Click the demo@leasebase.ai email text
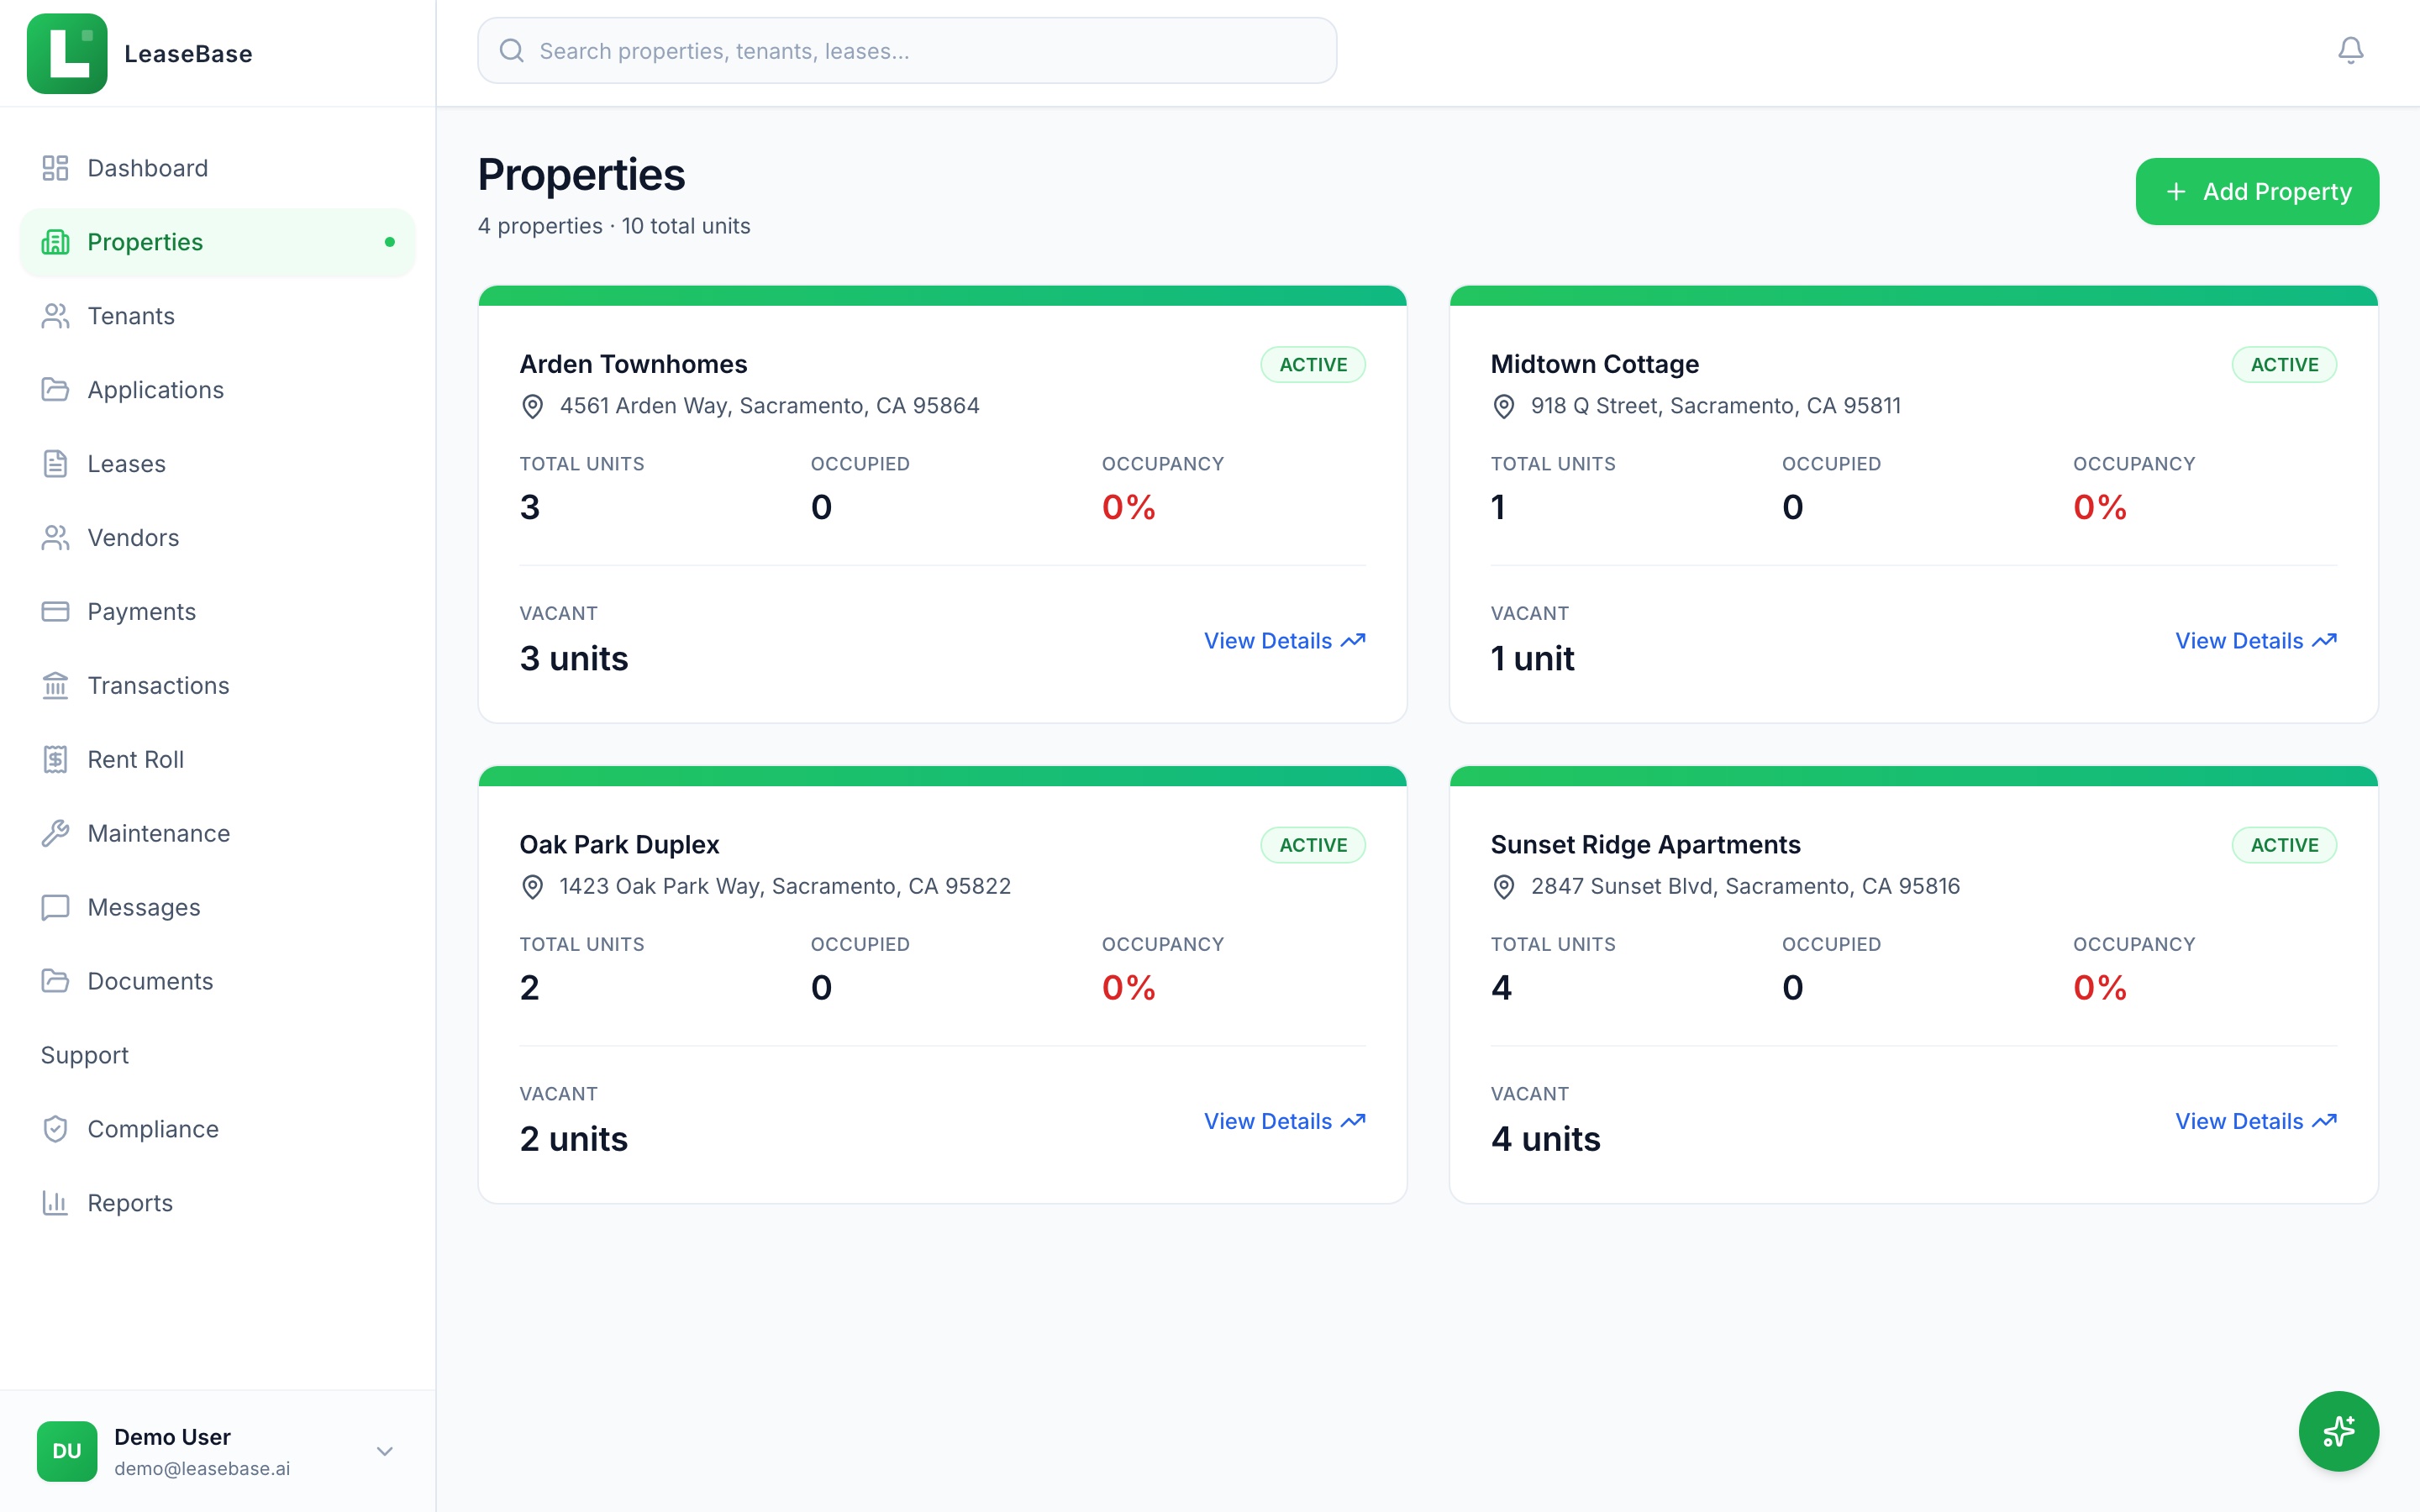The height and width of the screenshot is (1512, 2420). pyautogui.click(x=202, y=1468)
